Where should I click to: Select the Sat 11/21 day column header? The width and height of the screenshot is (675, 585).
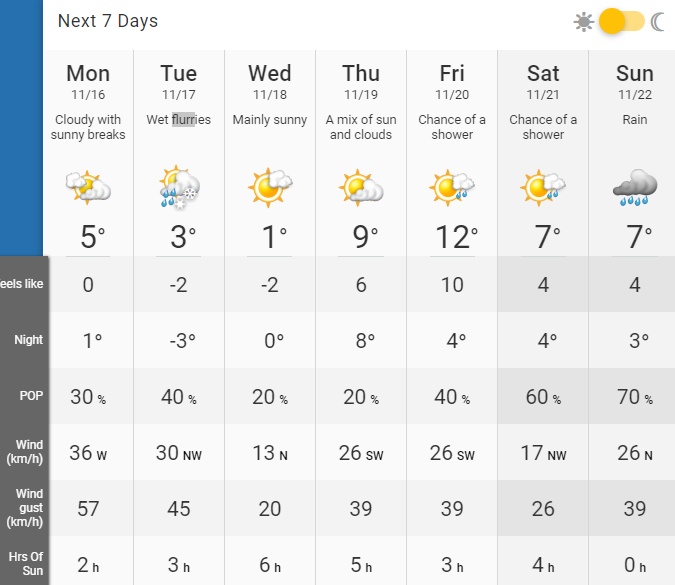coord(543,82)
